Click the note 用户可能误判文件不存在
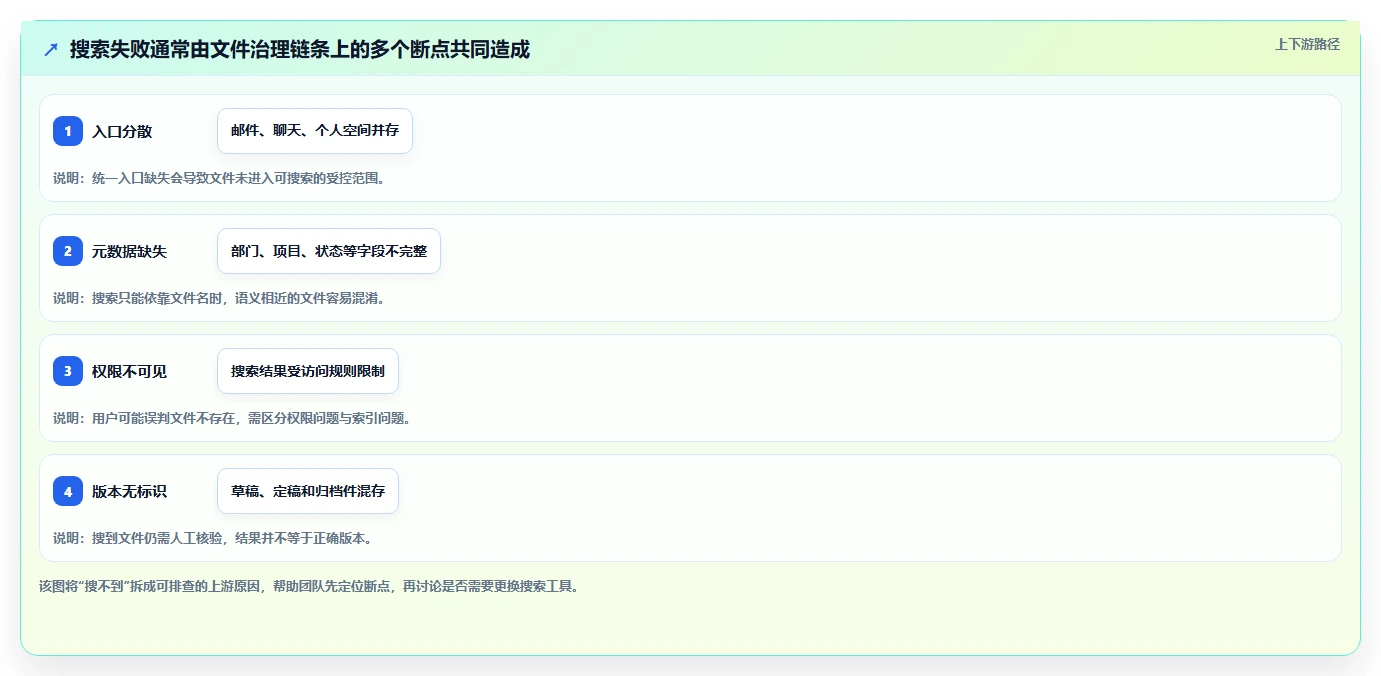 (165, 418)
